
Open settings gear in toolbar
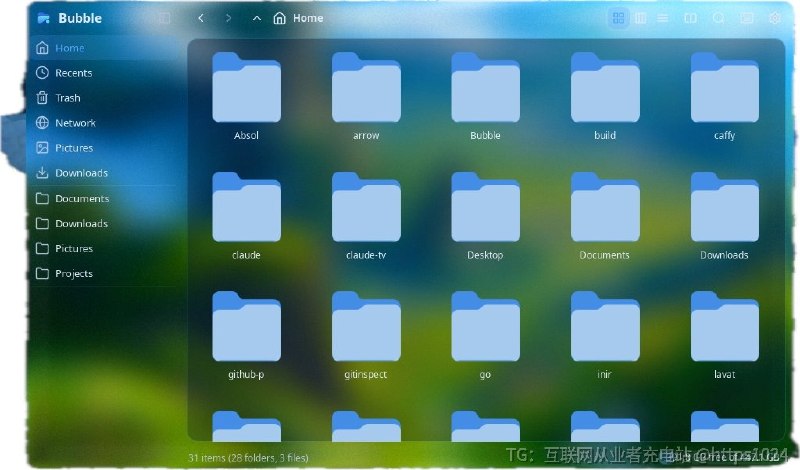pos(774,18)
